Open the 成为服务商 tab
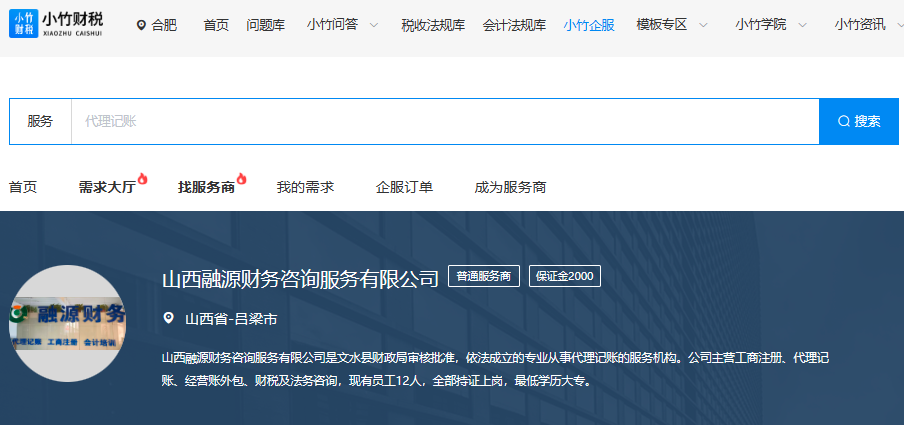This screenshot has height=425, width=904. coord(510,187)
